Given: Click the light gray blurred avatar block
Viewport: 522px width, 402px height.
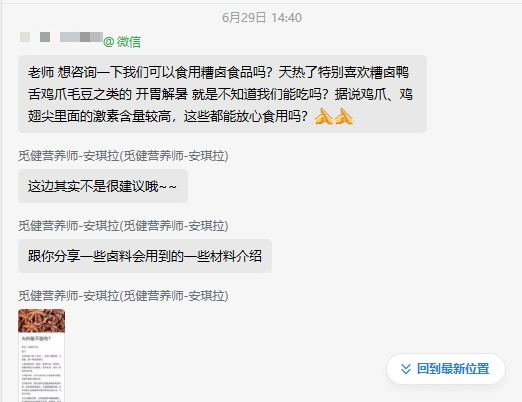Looking at the screenshot, I should pyautogui.click(x=25, y=37).
